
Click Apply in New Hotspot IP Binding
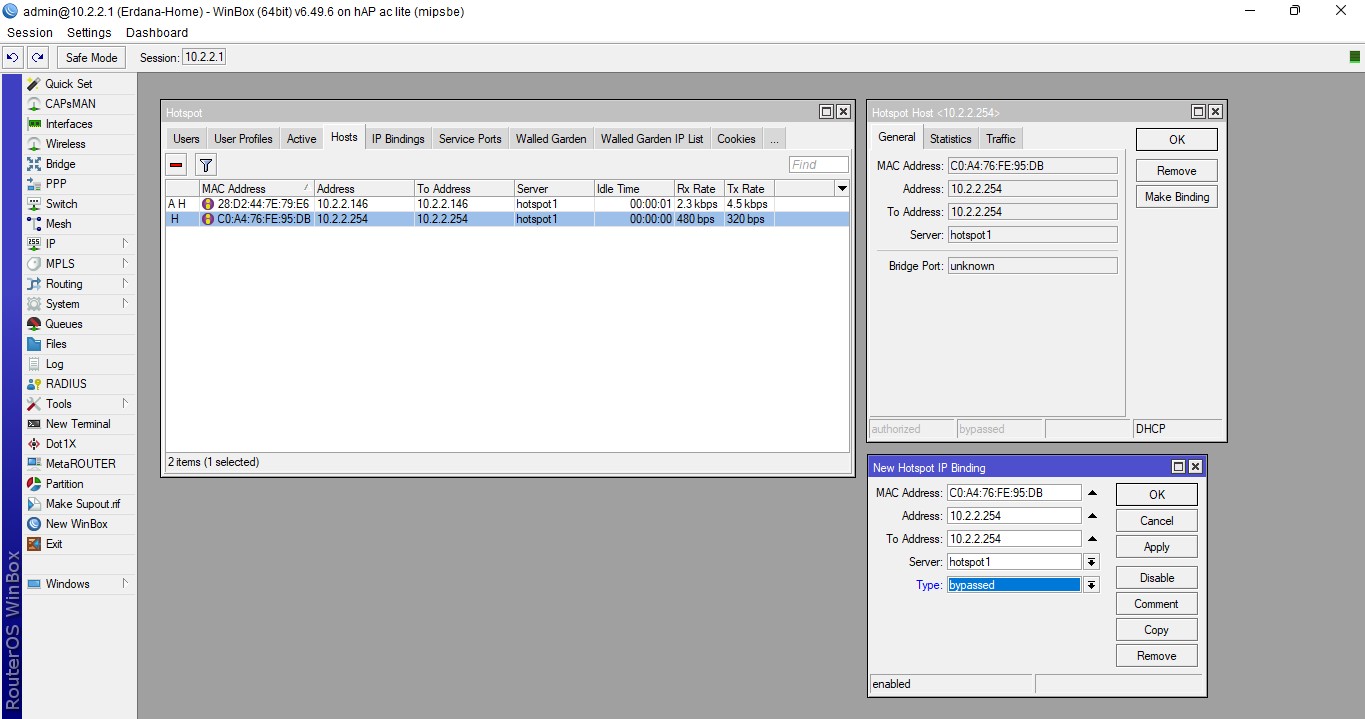(x=1156, y=547)
